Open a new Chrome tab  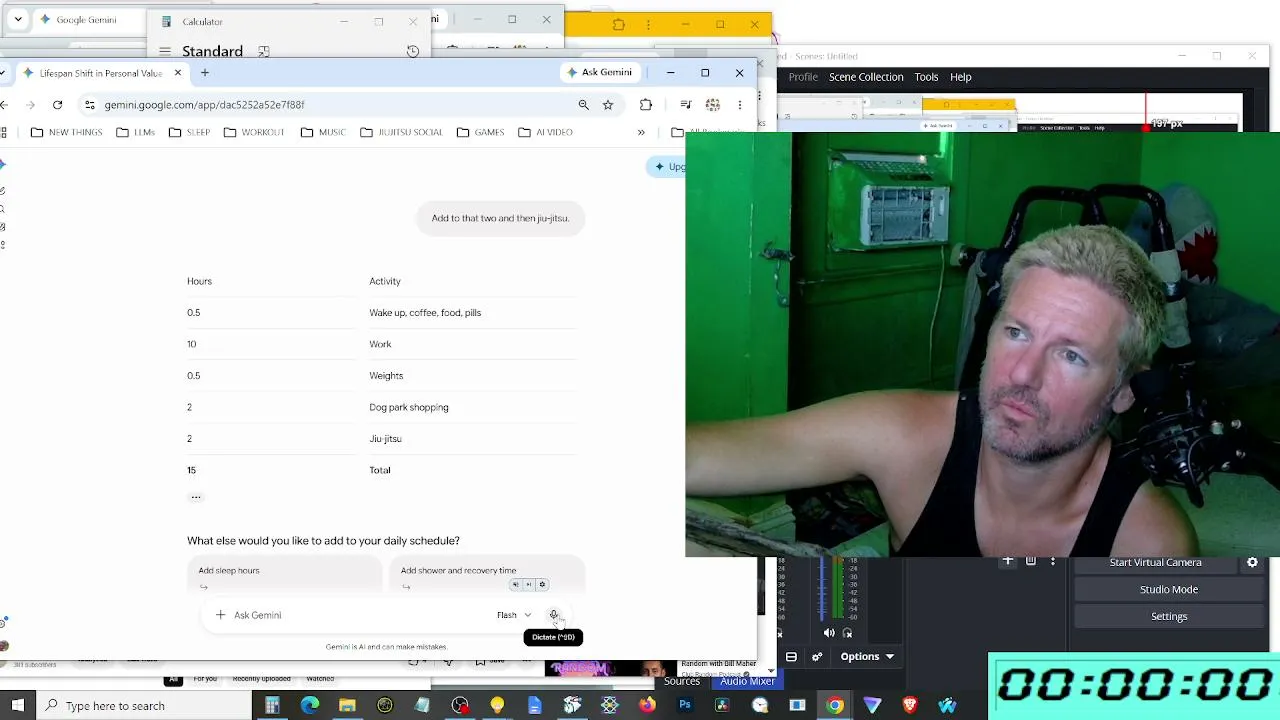click(205, 72)
